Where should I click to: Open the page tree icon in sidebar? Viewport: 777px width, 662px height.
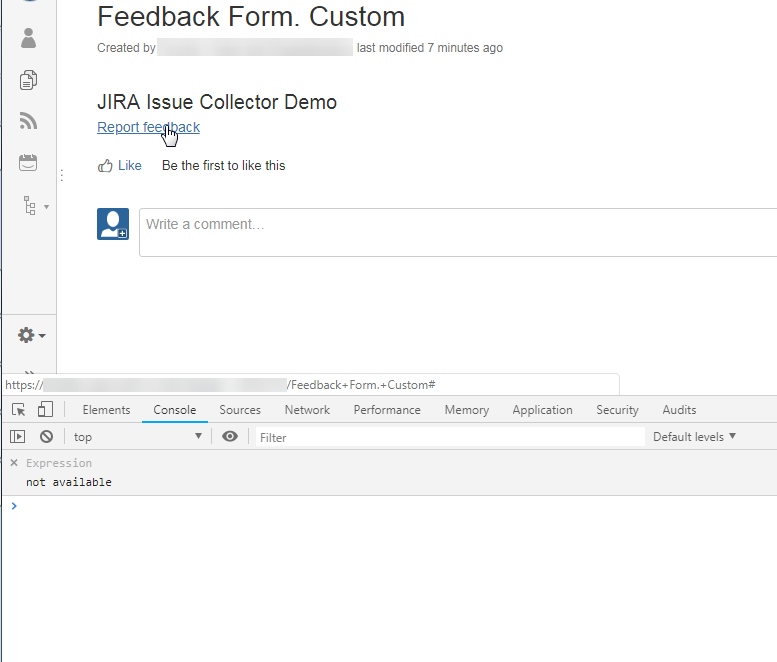coord(30,206)
